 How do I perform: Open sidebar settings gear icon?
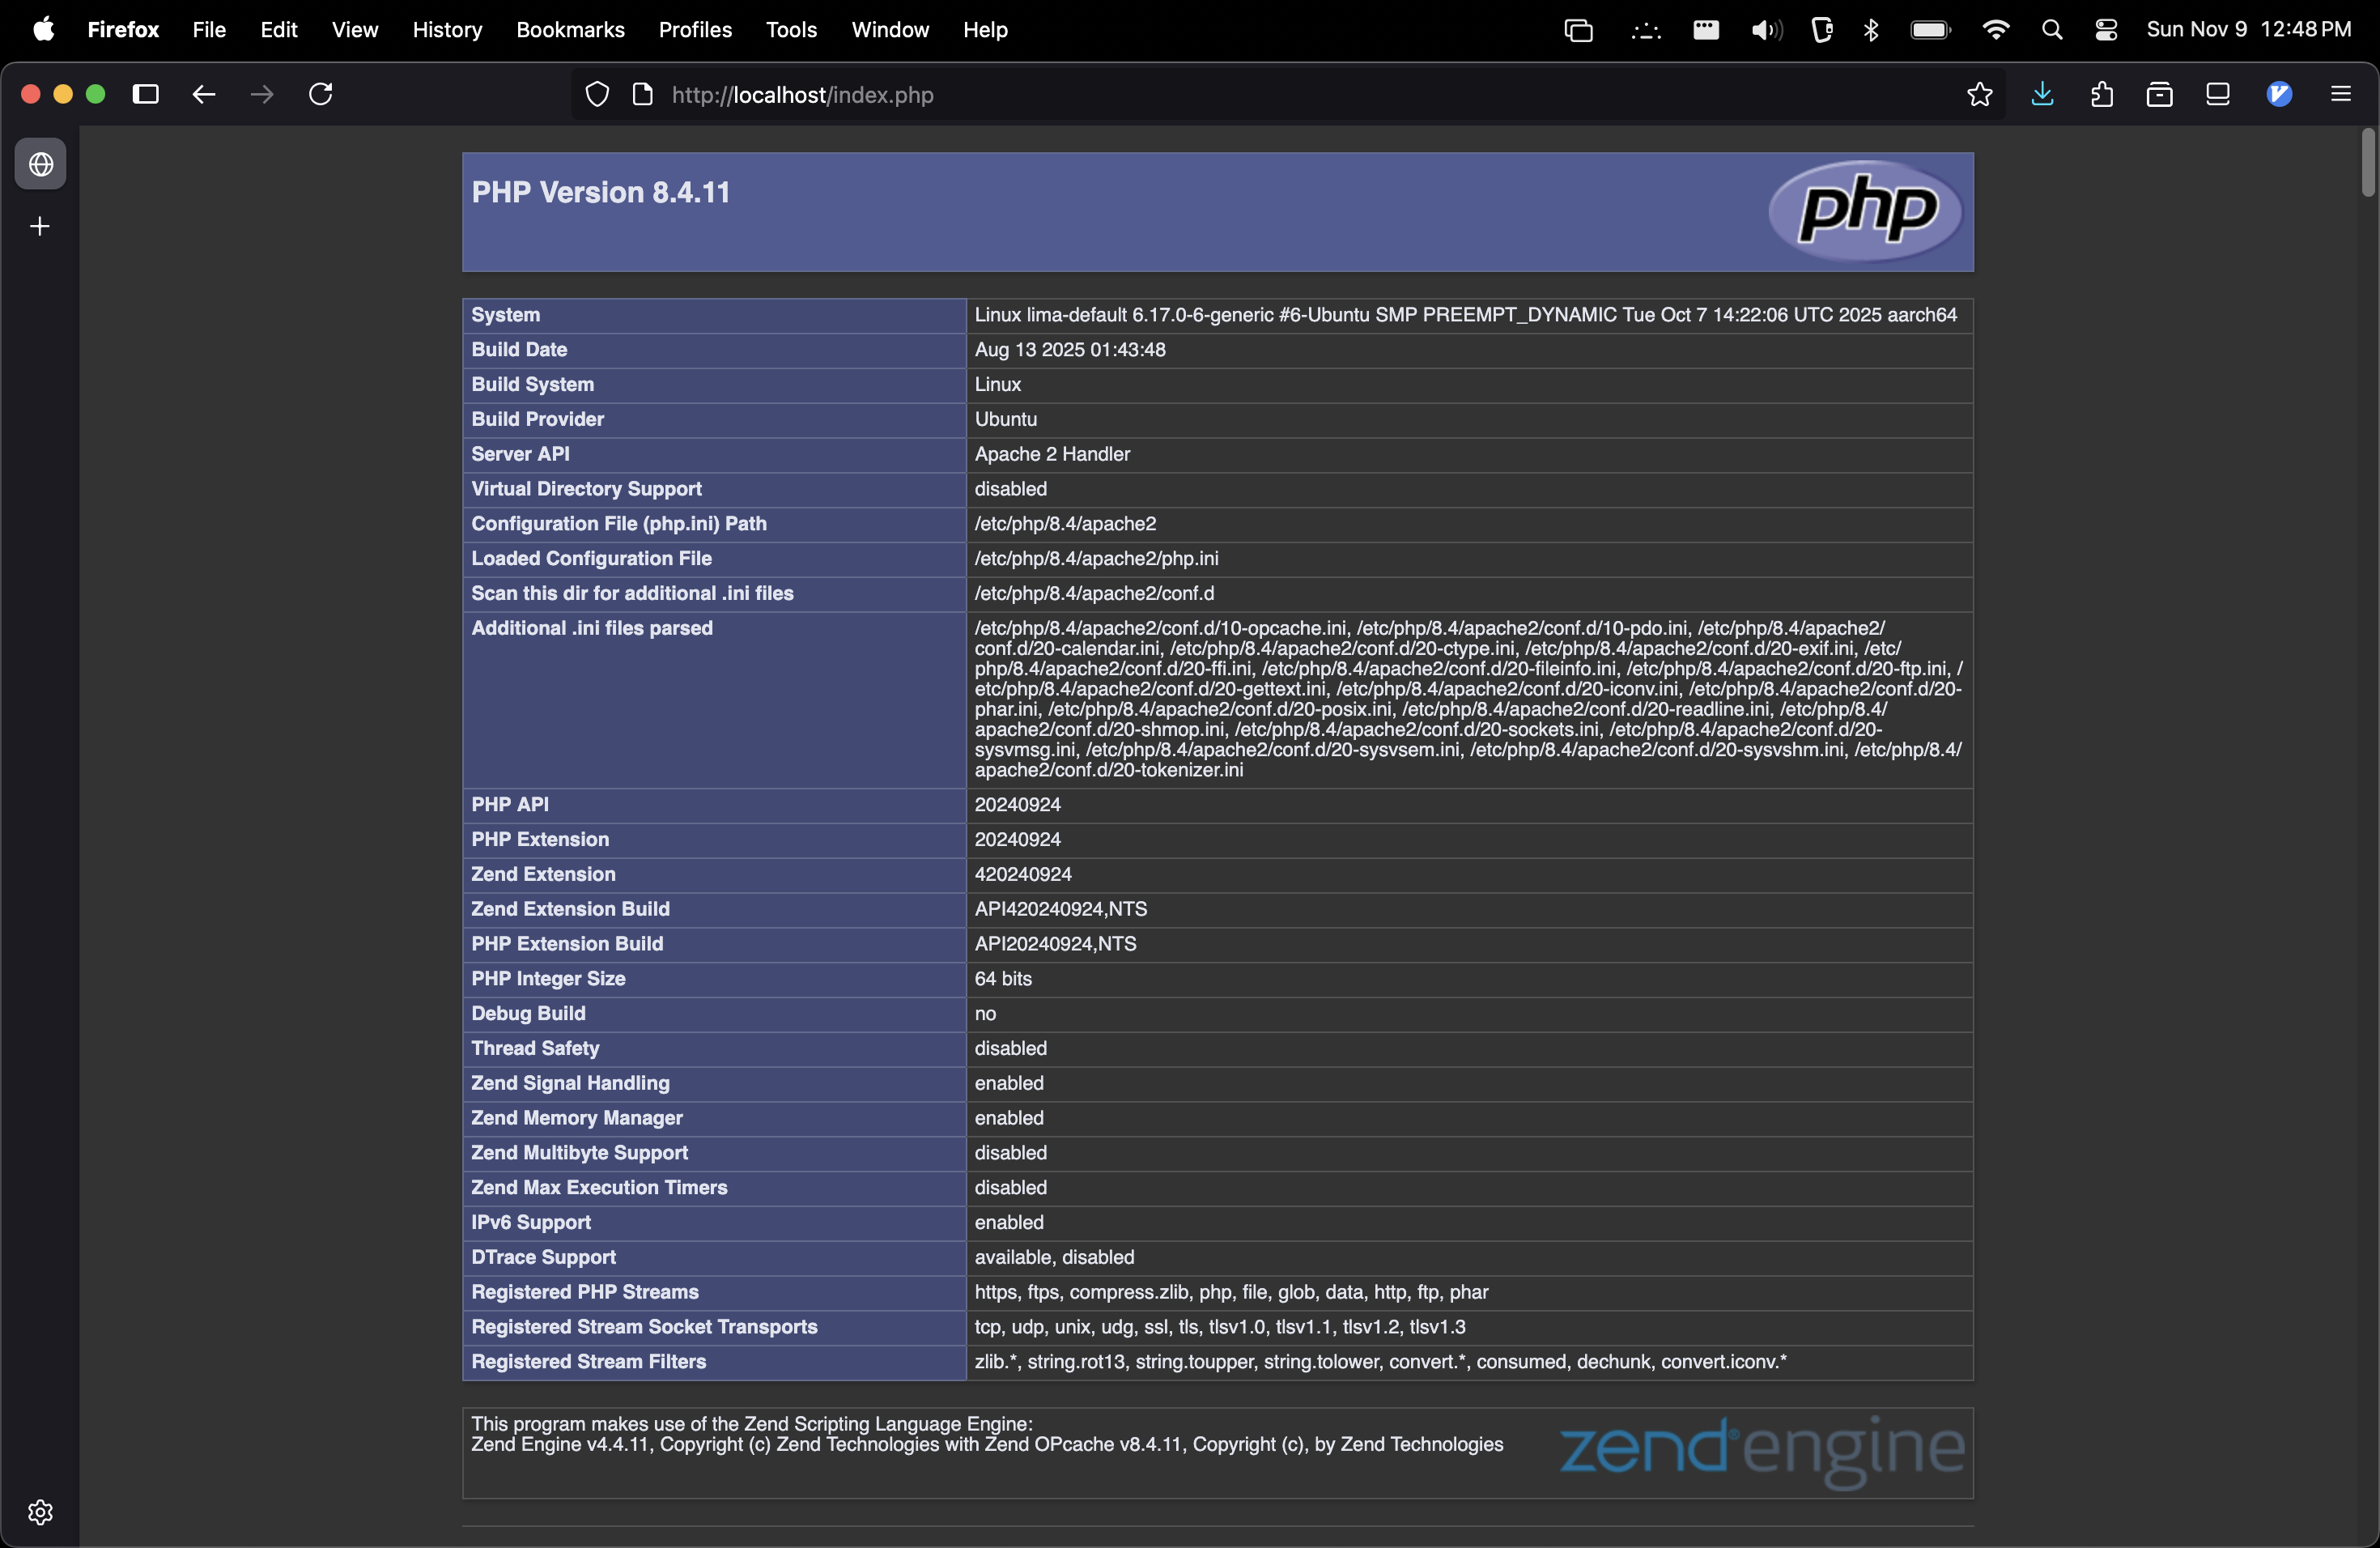coord(40,1511)
